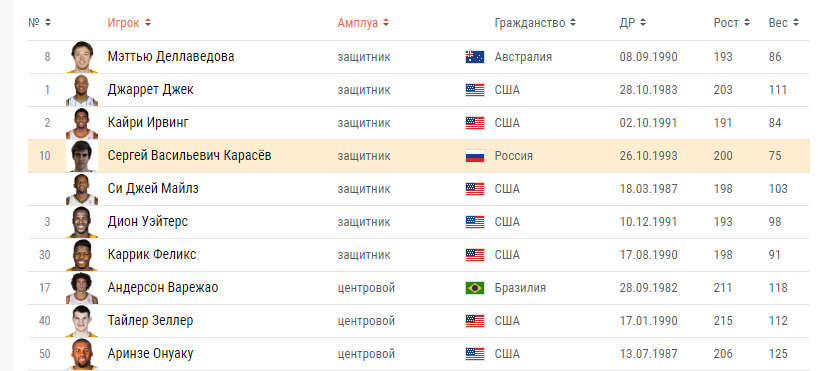Viewport: 818px width, 371px height.
Task: Open Си Джей Майлз profile link
Action: 153,188
